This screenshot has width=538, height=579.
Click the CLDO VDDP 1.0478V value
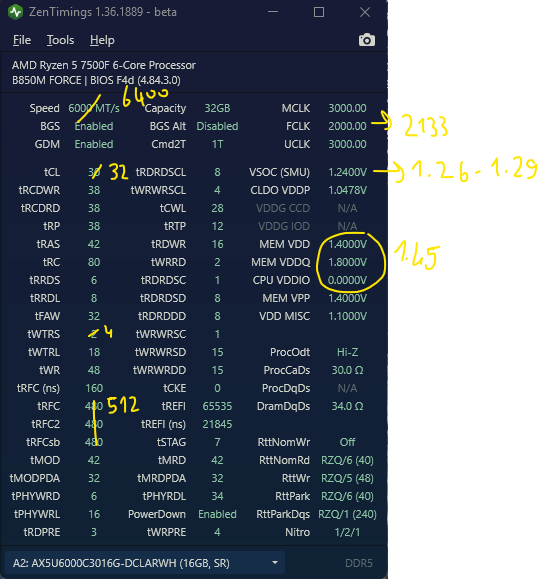click(347, 190)
